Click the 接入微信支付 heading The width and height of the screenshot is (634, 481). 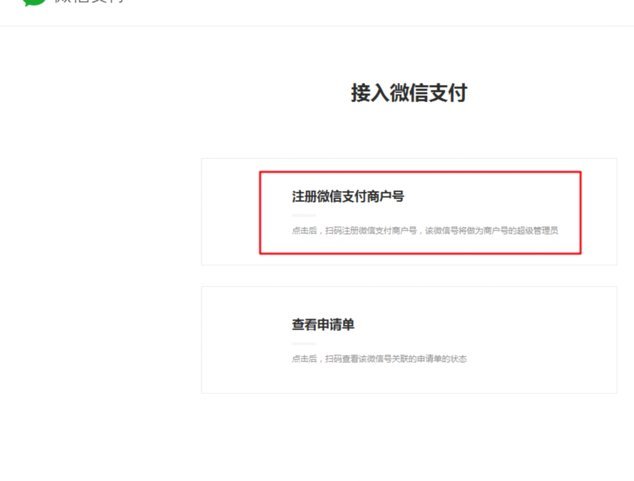click(x=409, y=93)
